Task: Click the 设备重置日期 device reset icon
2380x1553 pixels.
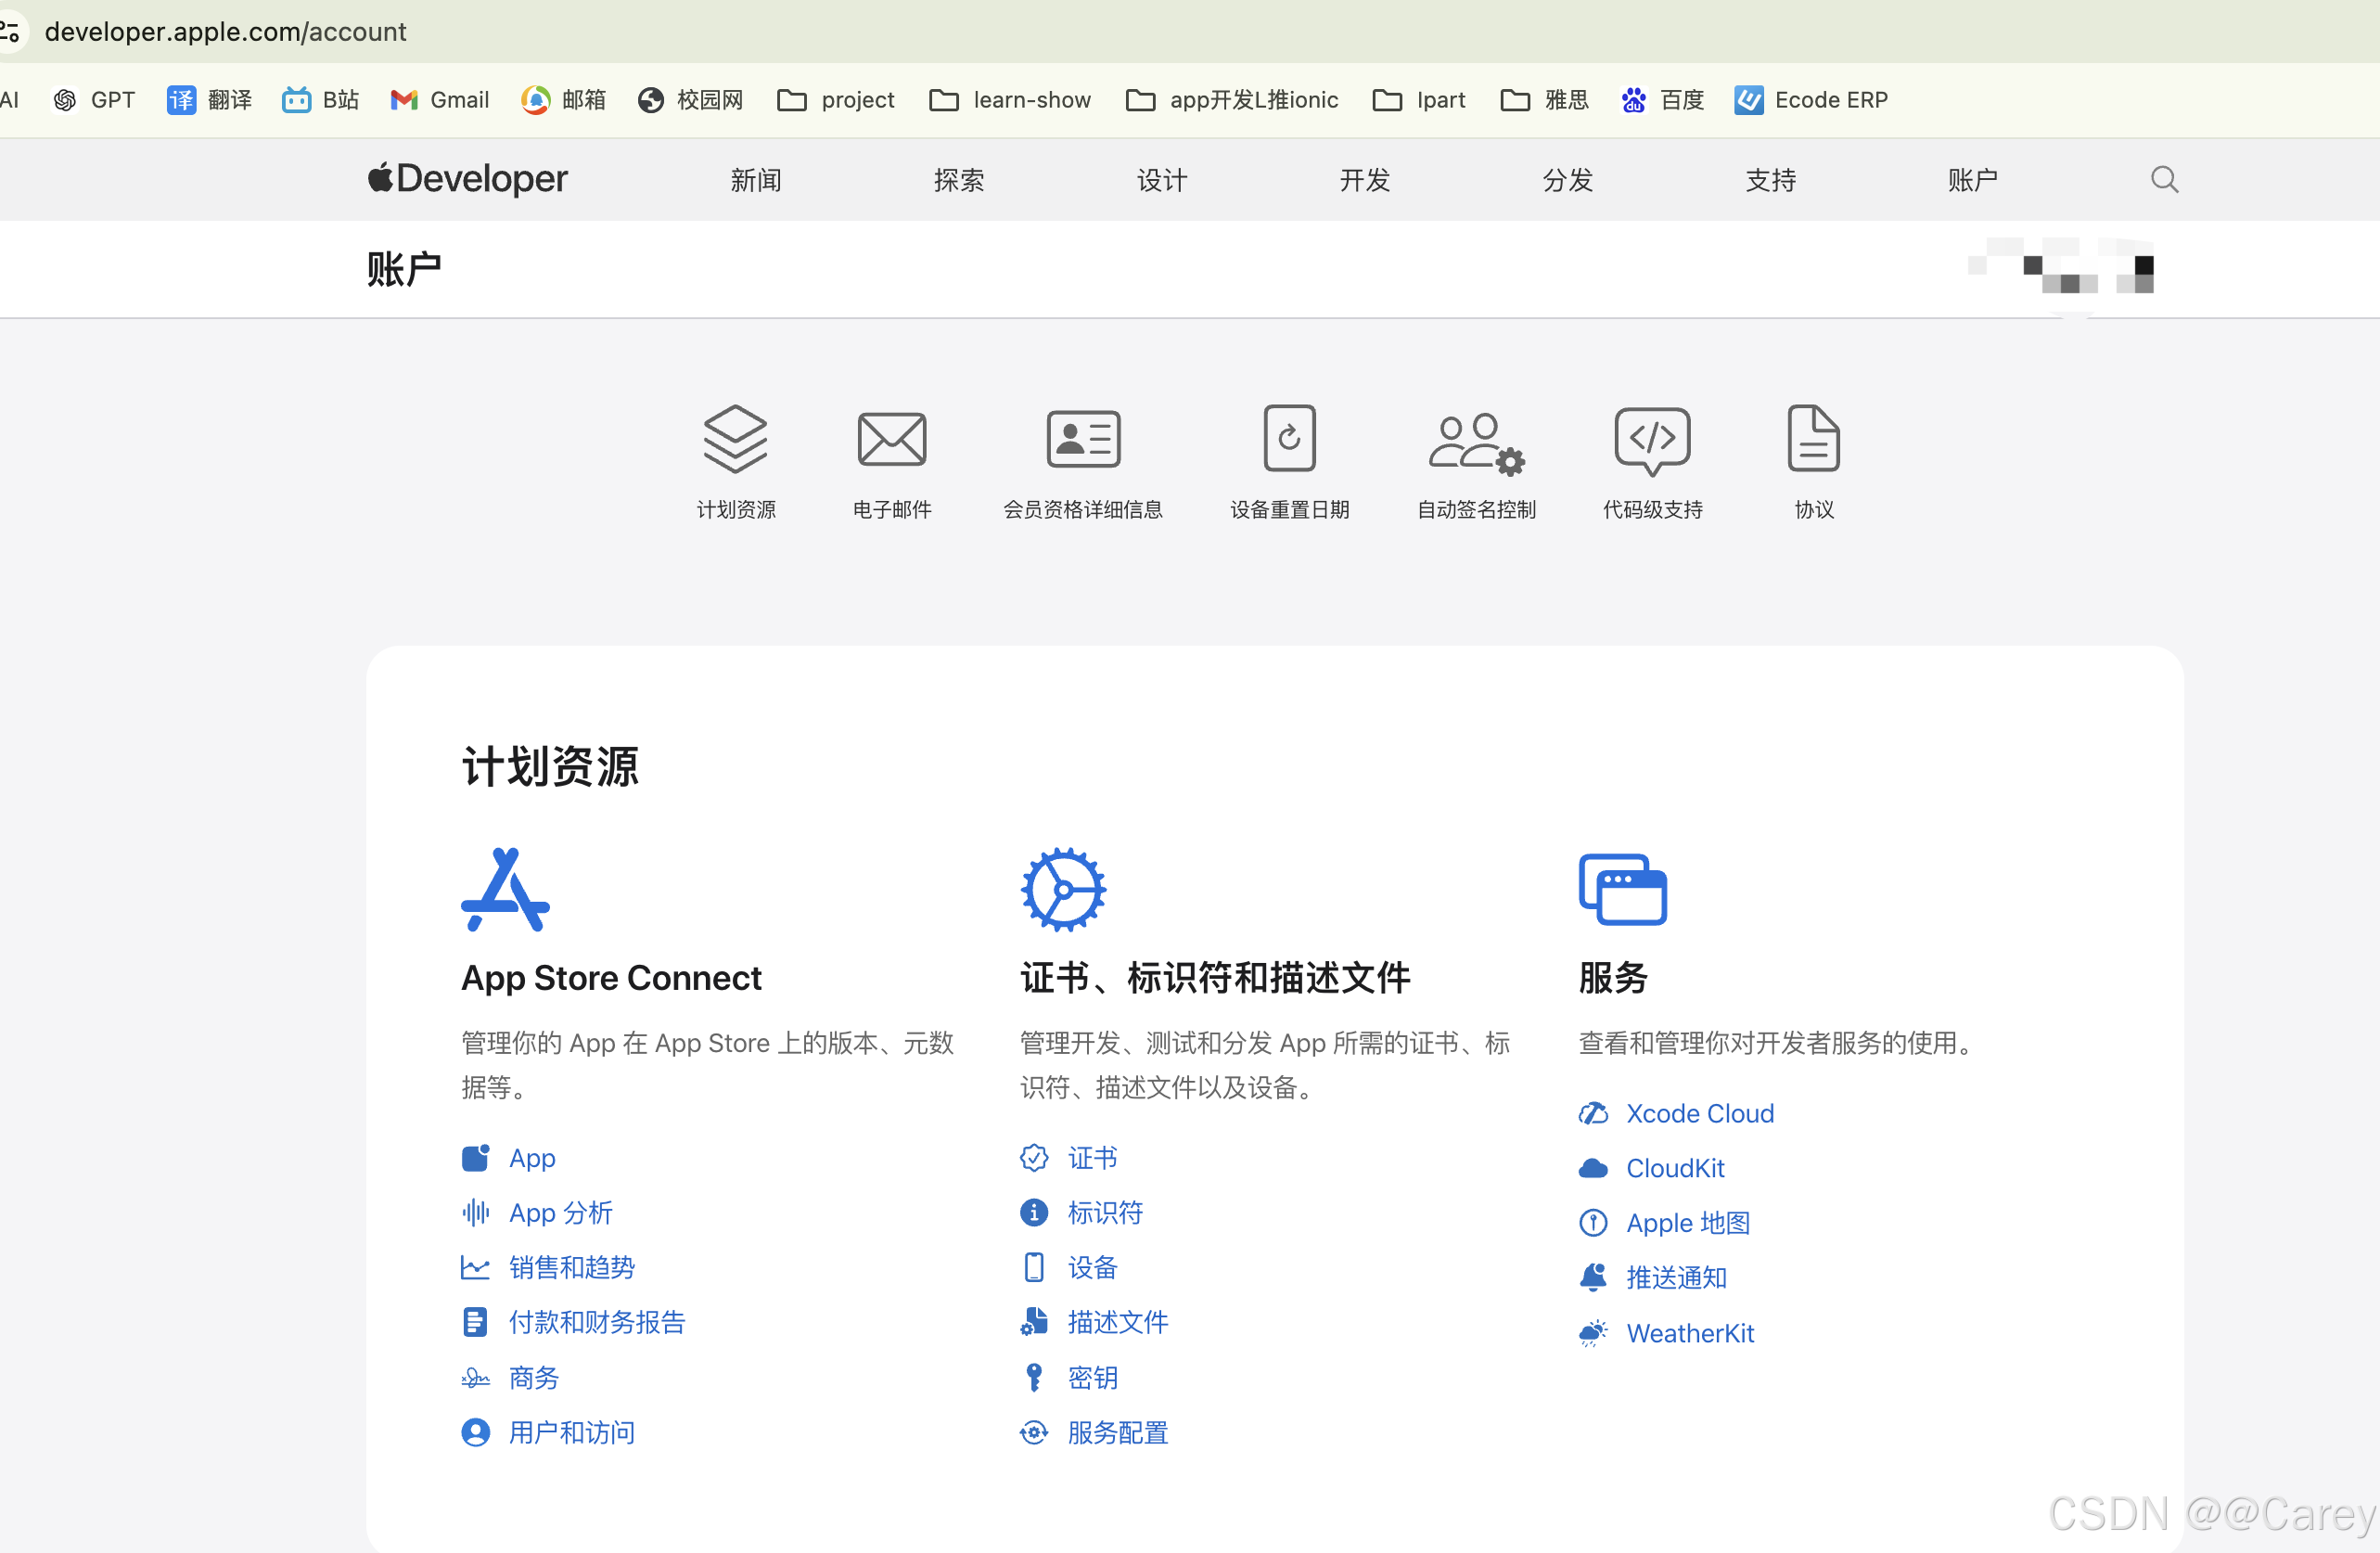Action: [x=1289, y=439]
